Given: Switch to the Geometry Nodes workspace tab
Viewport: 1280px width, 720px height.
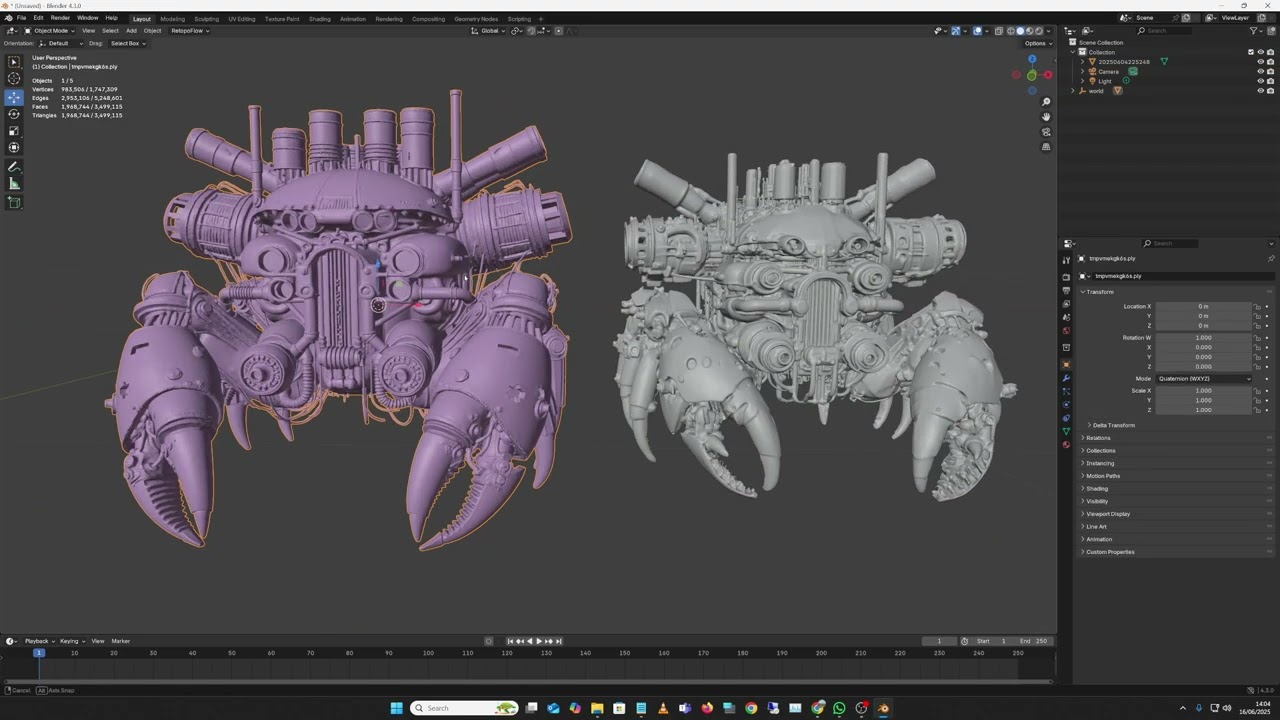Looking at the screenshot, I should click(x=476, y=19).
